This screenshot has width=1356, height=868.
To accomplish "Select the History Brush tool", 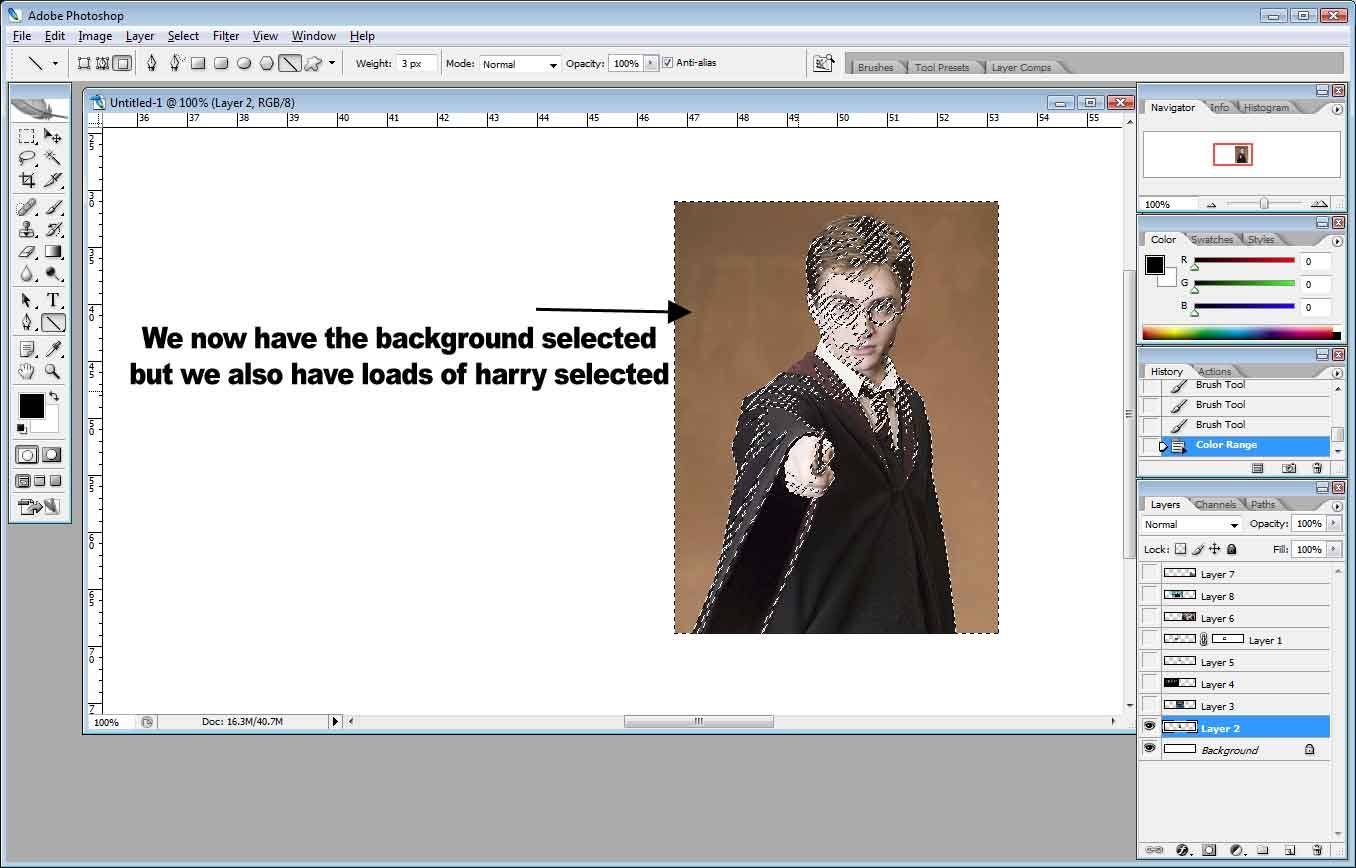I will tap(53, 230).
